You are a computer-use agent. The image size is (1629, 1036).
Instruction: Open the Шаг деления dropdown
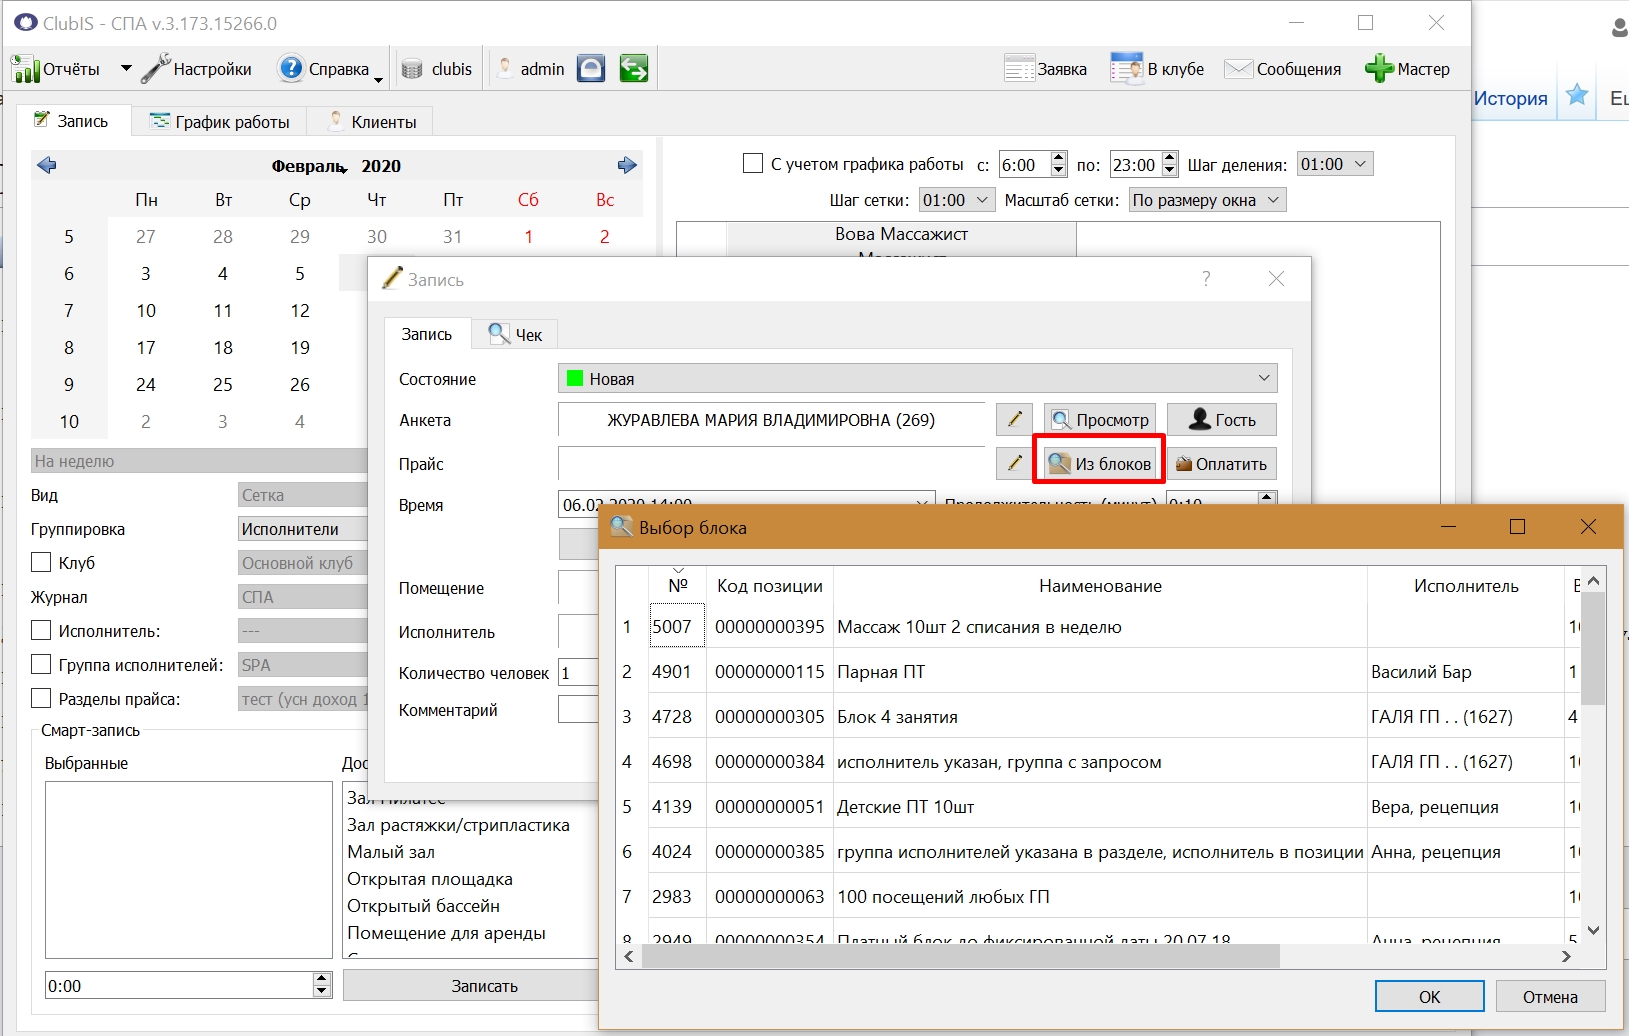(1335, 164)
